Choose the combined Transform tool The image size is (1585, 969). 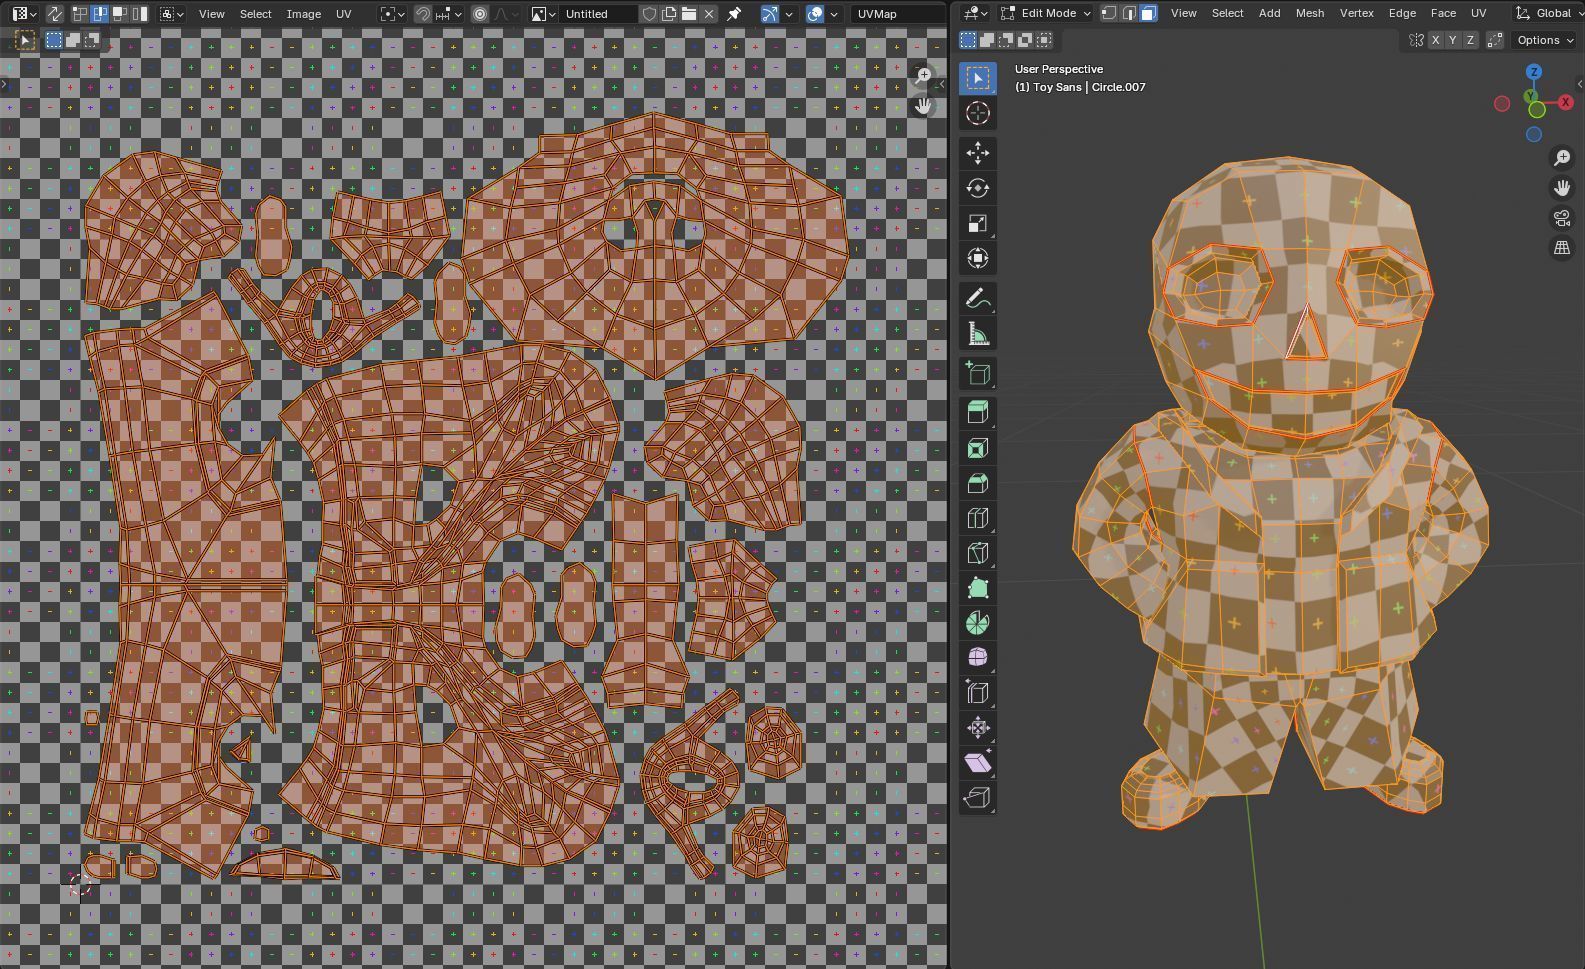977,258
